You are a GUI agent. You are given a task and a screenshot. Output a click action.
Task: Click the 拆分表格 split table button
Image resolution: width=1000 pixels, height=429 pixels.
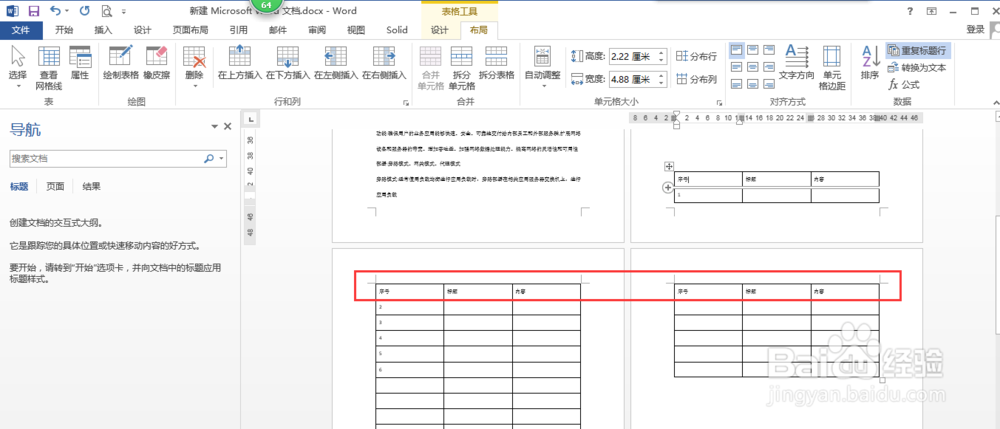point(497,62)
